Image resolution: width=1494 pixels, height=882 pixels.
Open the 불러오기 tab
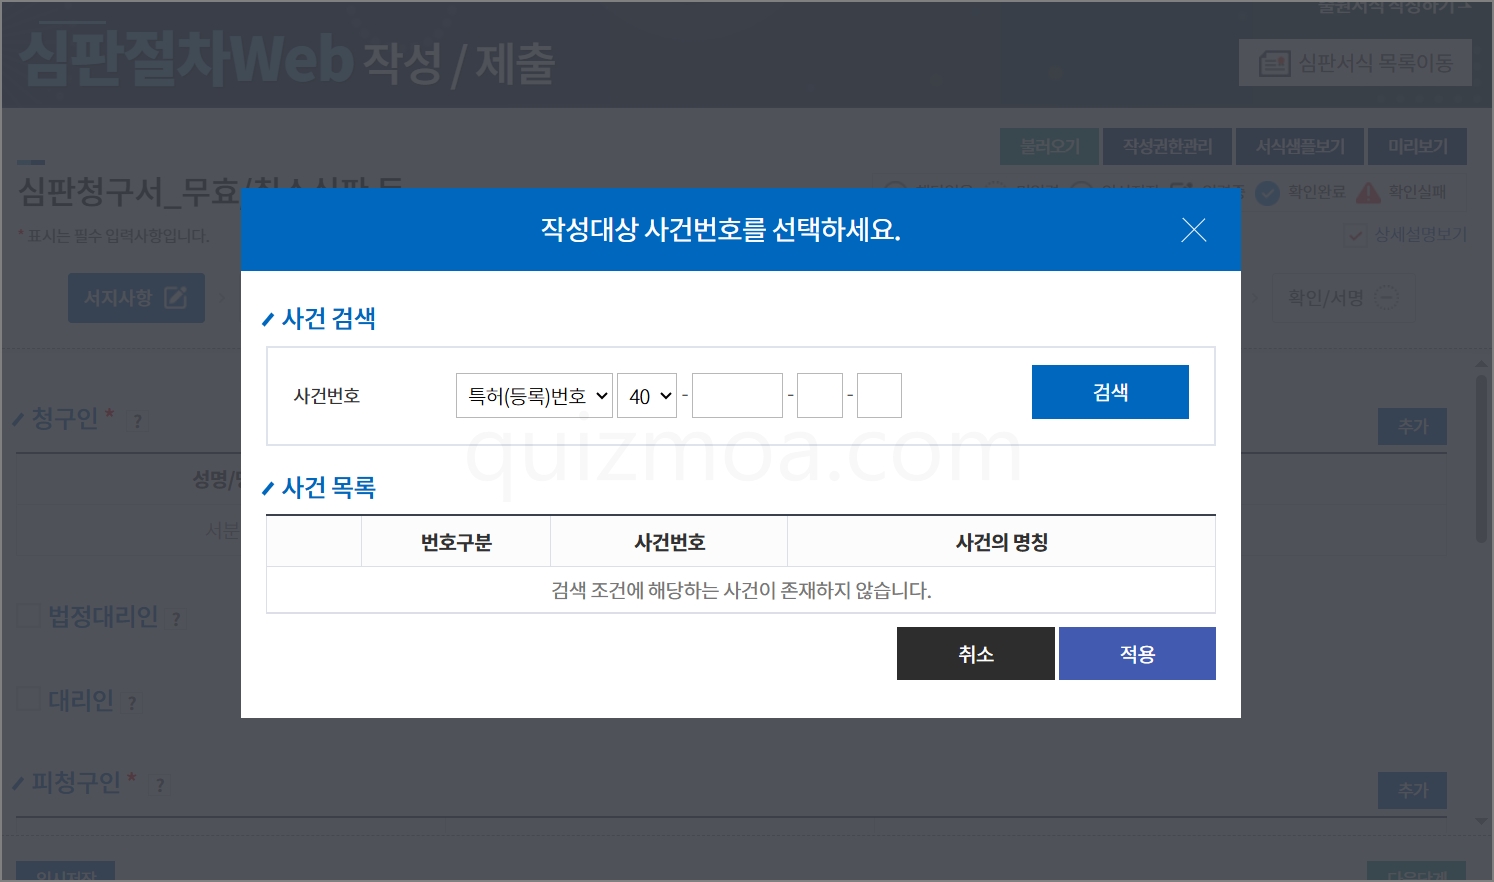click(x=1049, y=146)
